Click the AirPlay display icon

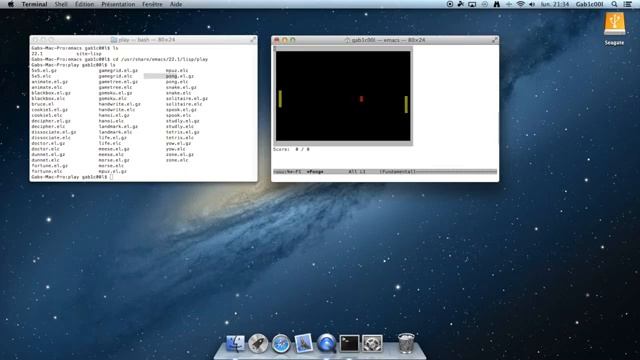(472, 4)
